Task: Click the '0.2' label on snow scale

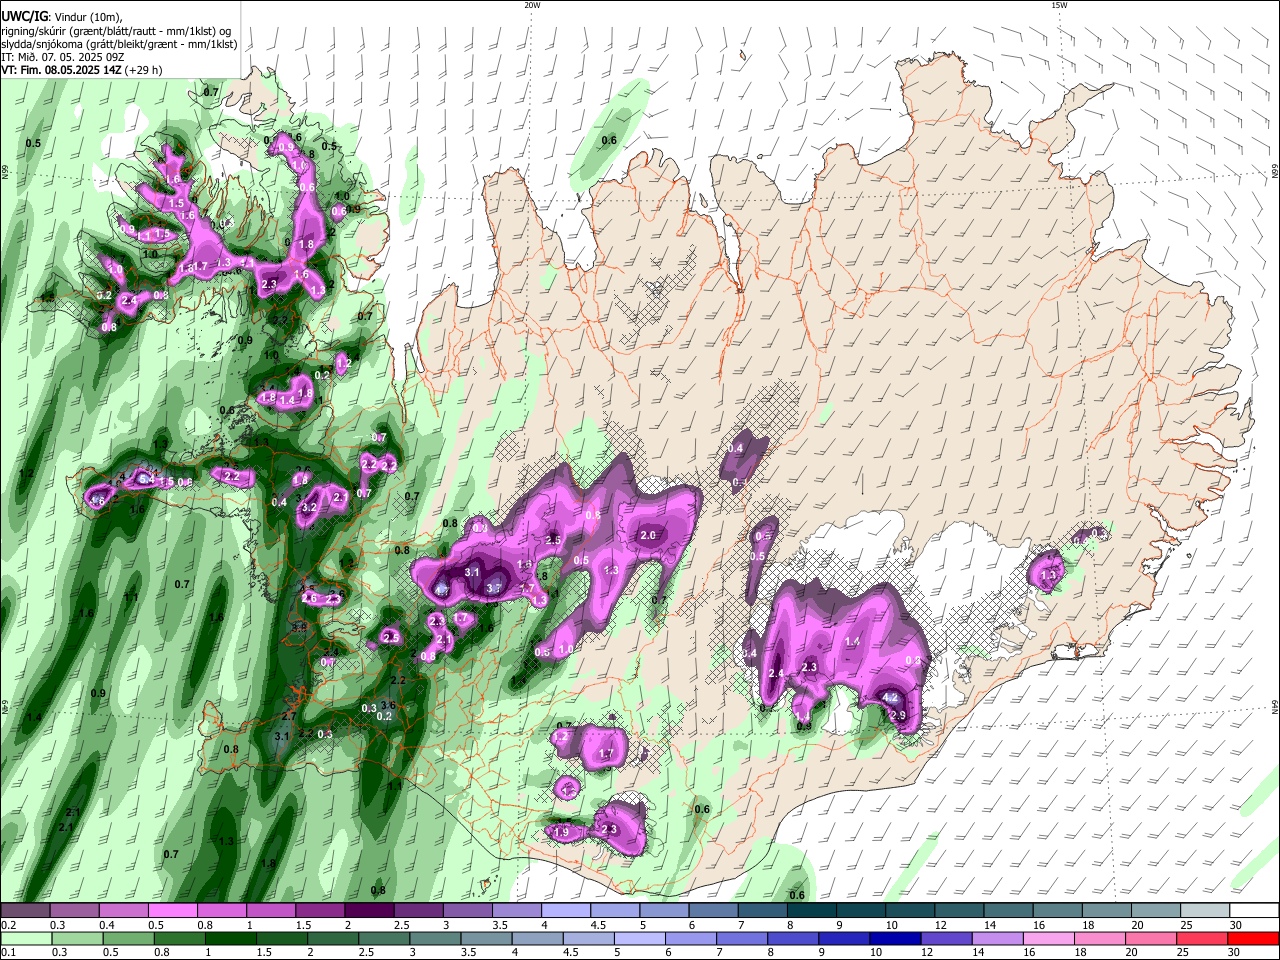Action: coord(8,925)
